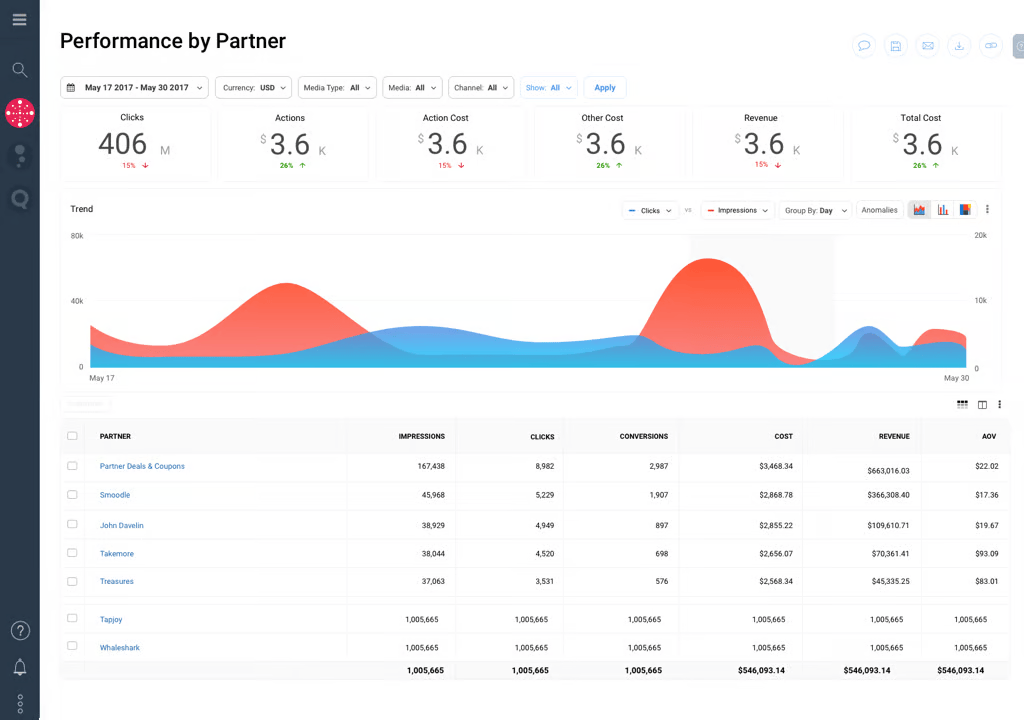Screen dimensions: 1024x720
Task: Click the Anomalies button
Action: 879,210
